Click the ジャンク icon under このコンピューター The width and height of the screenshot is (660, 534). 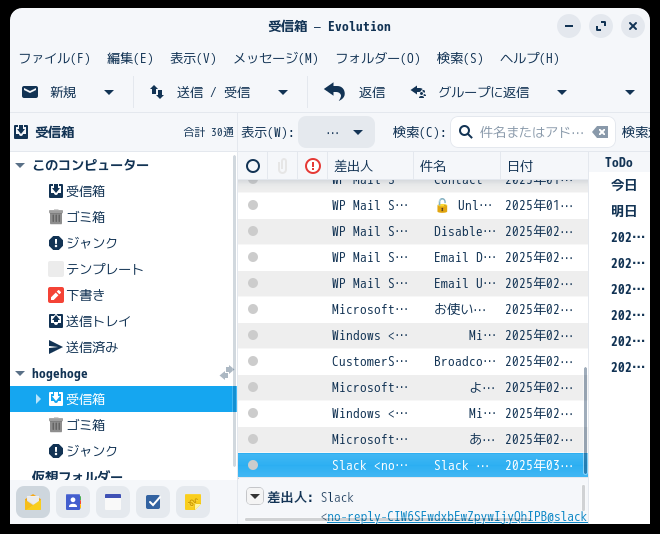[56, 243]
